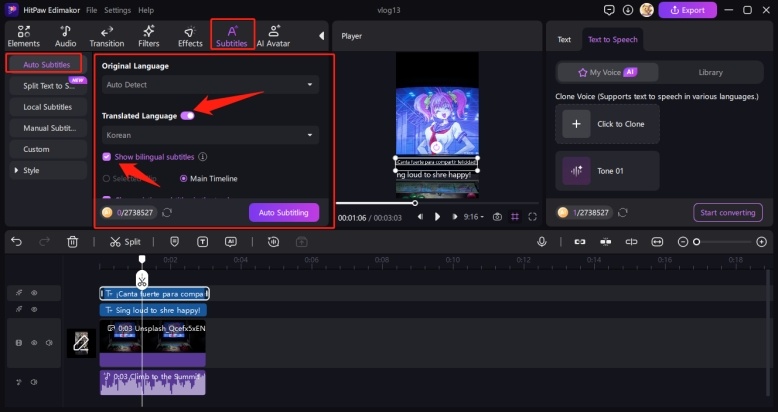The image size is (778, 413).
Task: Select Manual Subtitles in the sidebar
Action: coord(48,128)
